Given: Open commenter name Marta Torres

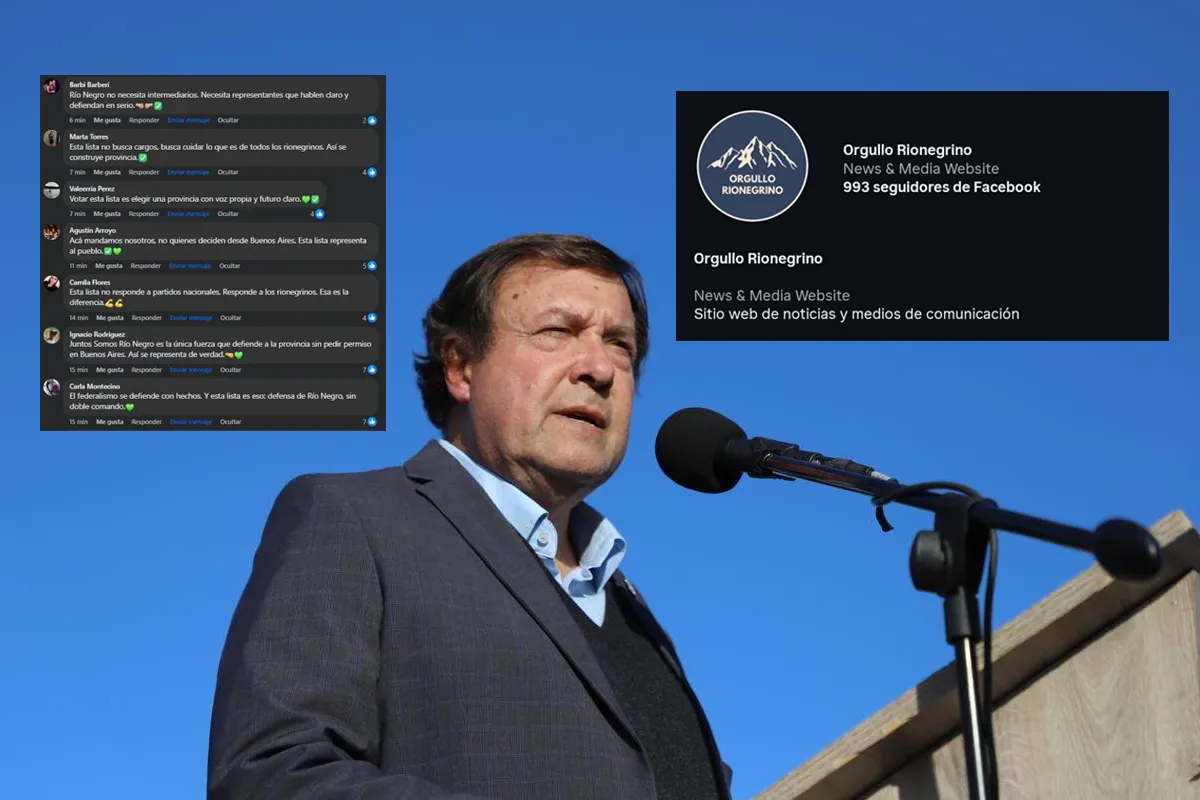Looking at the screenshot, I should click(x=89, y=136).
